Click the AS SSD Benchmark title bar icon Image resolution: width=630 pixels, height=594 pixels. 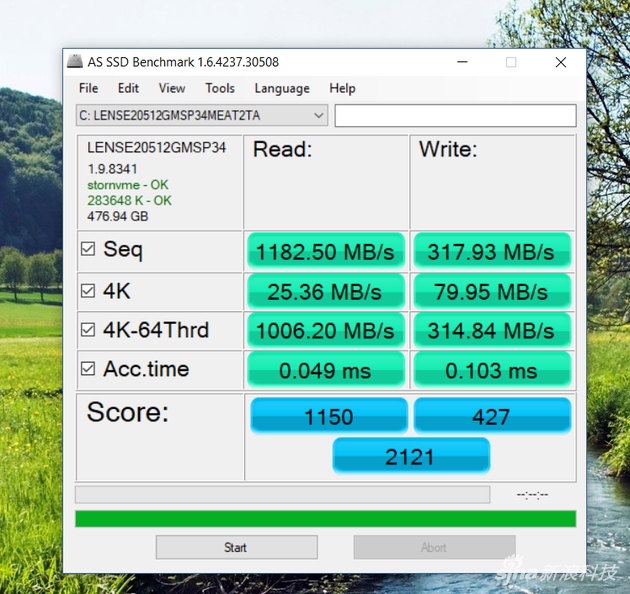75,61
